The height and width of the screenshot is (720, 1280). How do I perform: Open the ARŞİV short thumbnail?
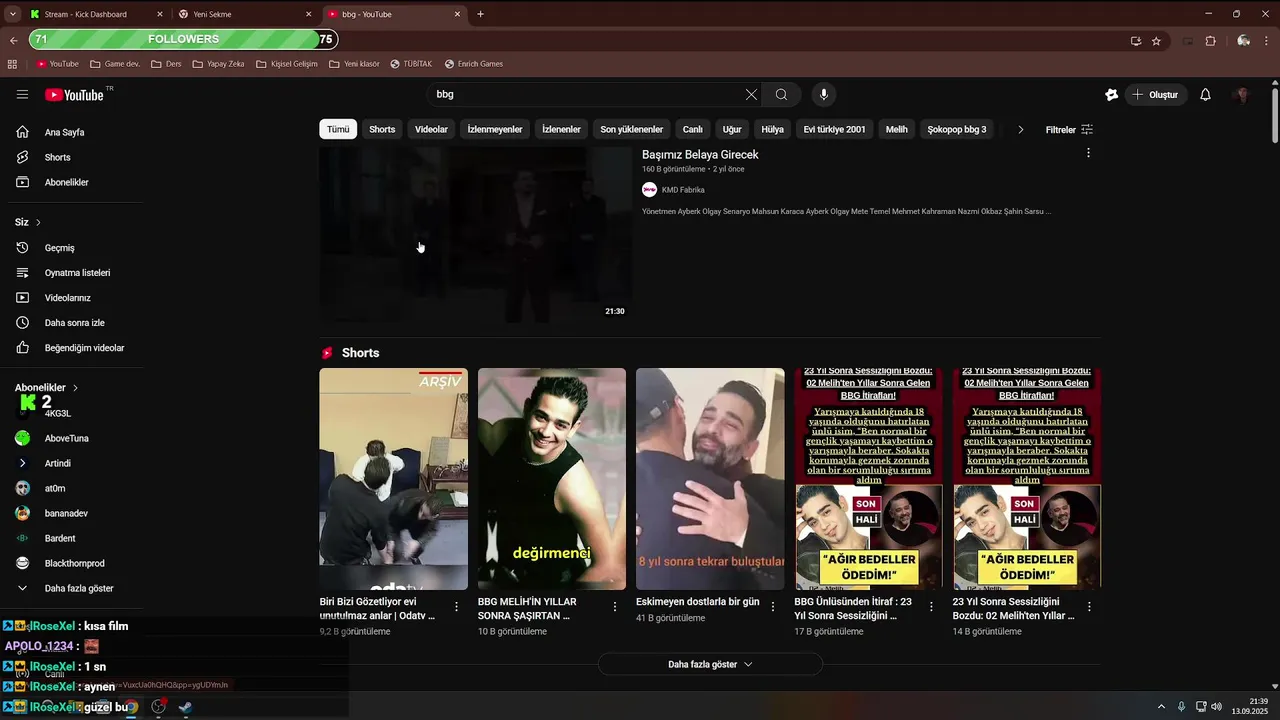point(393,479)
